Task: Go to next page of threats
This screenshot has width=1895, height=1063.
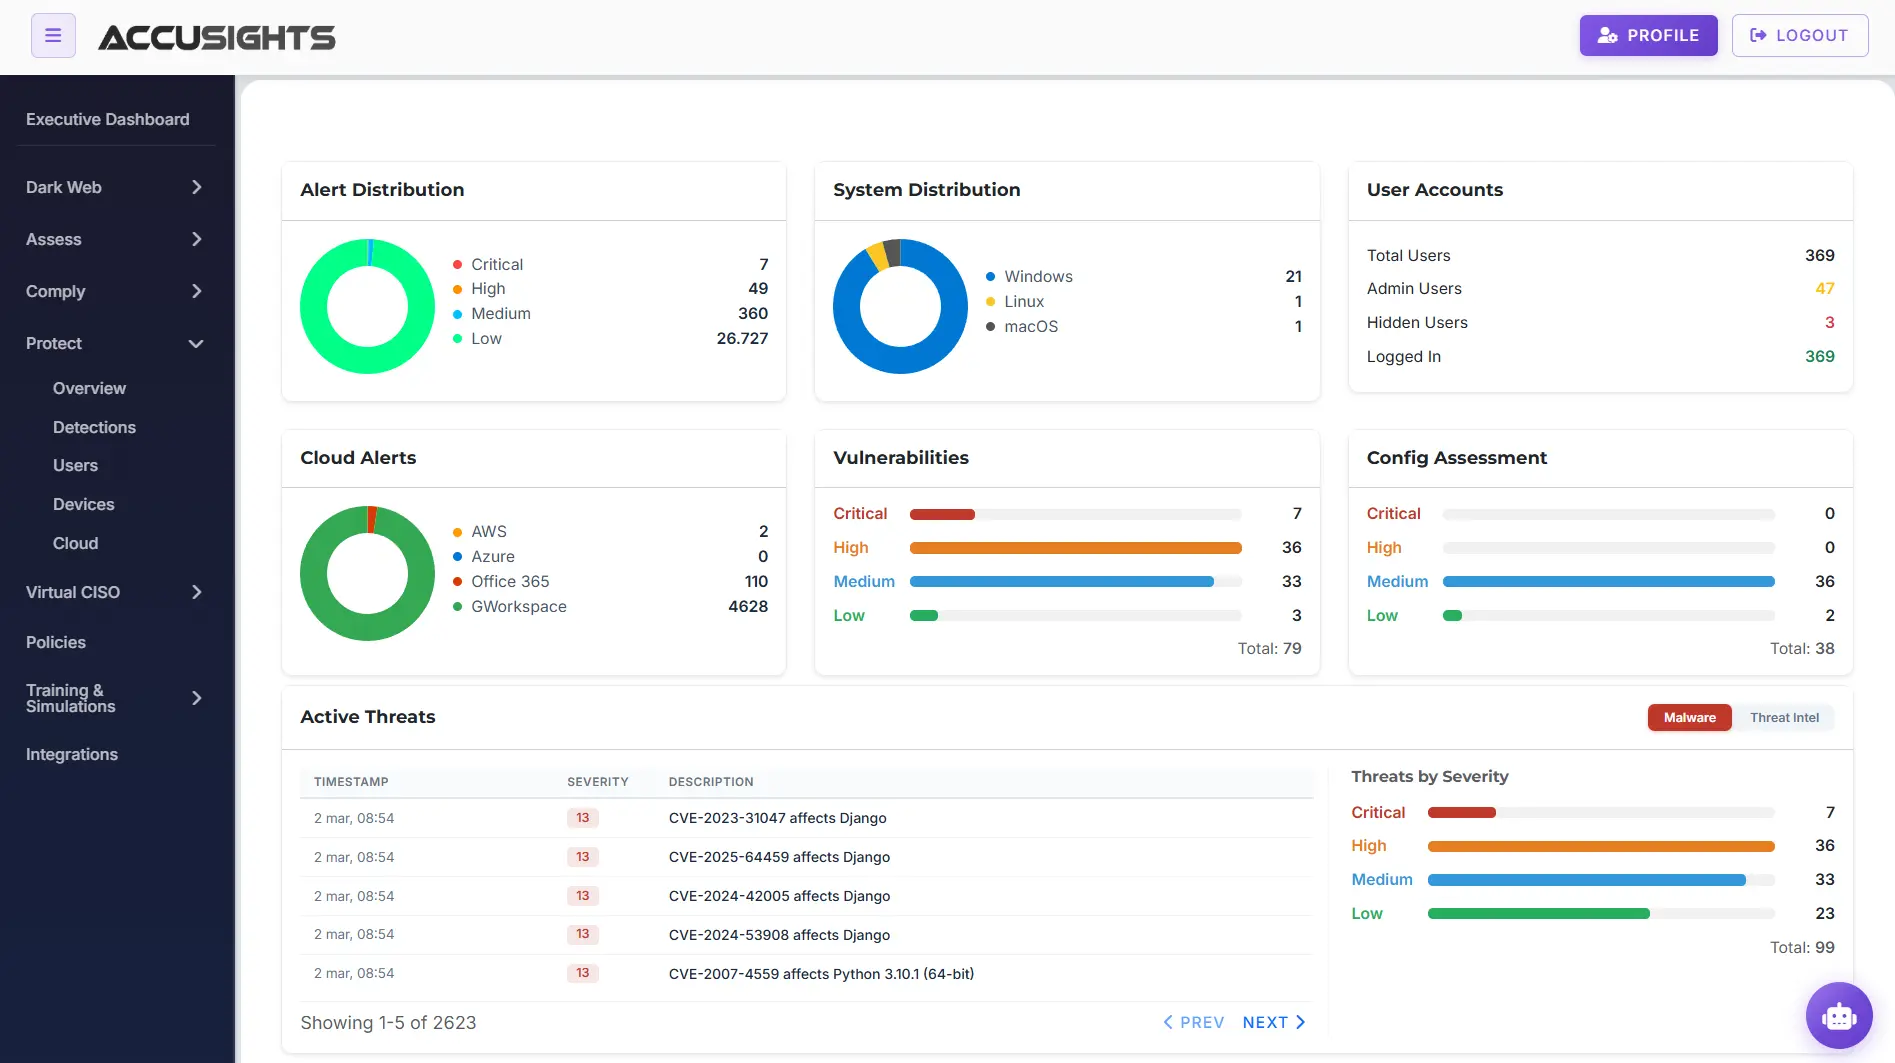Action: [x=1274, y=1022]
